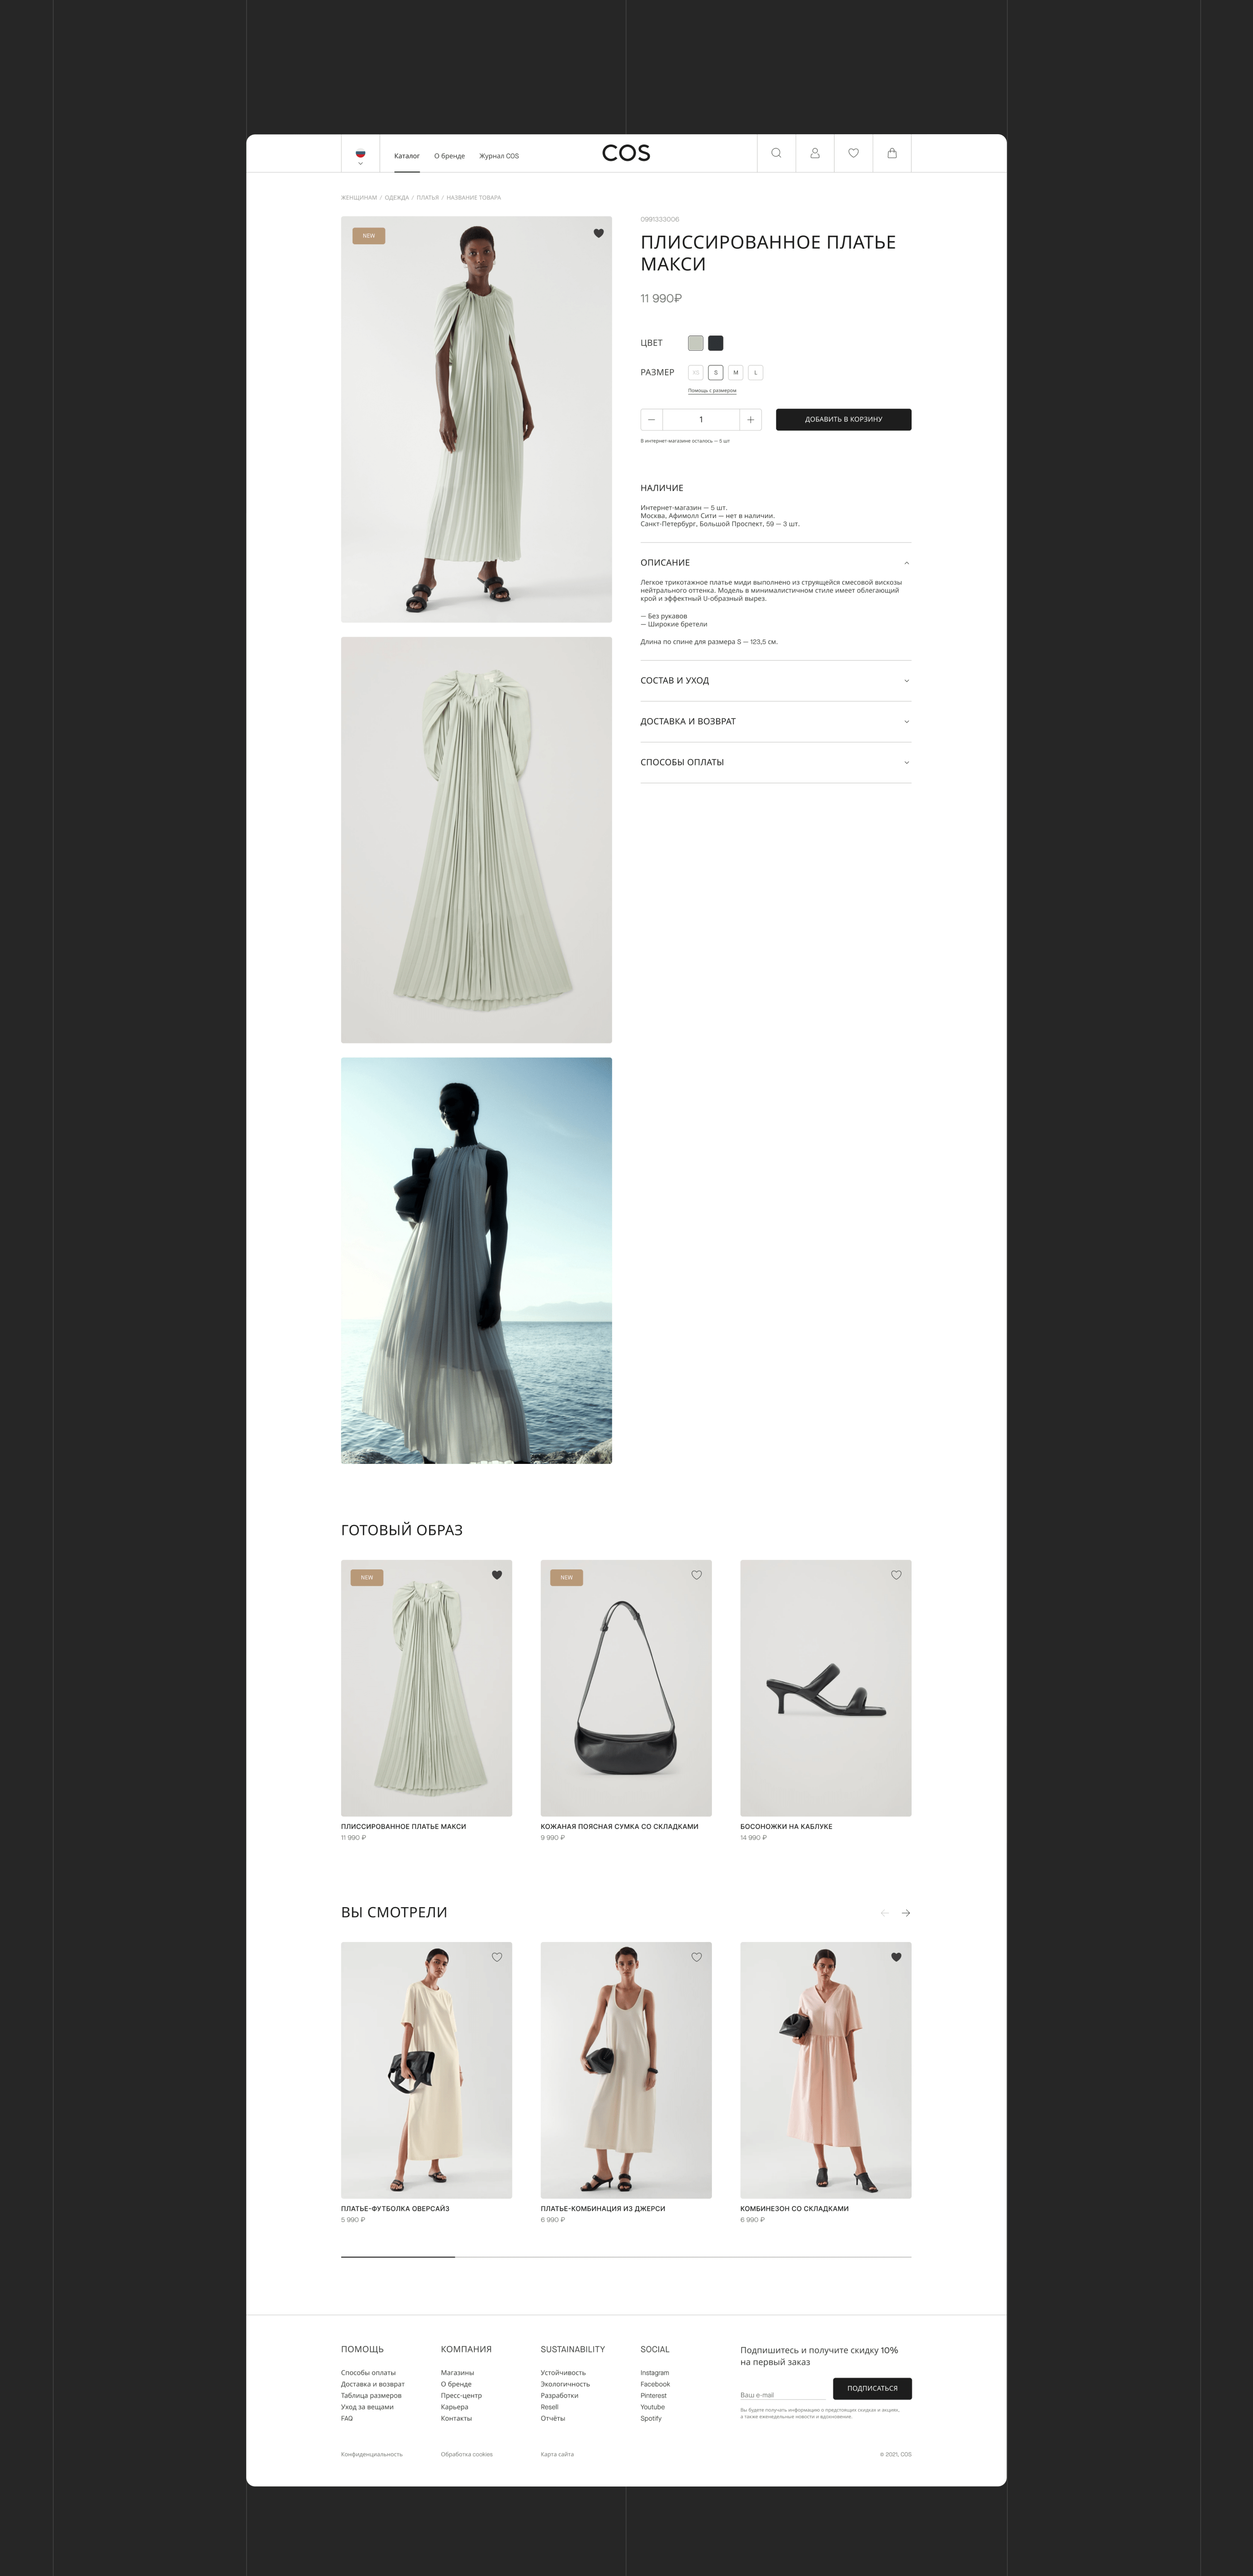Viewport: 1253px width, 2576px height.
Task: Select size M radio option
Action: tap(736, 372)
